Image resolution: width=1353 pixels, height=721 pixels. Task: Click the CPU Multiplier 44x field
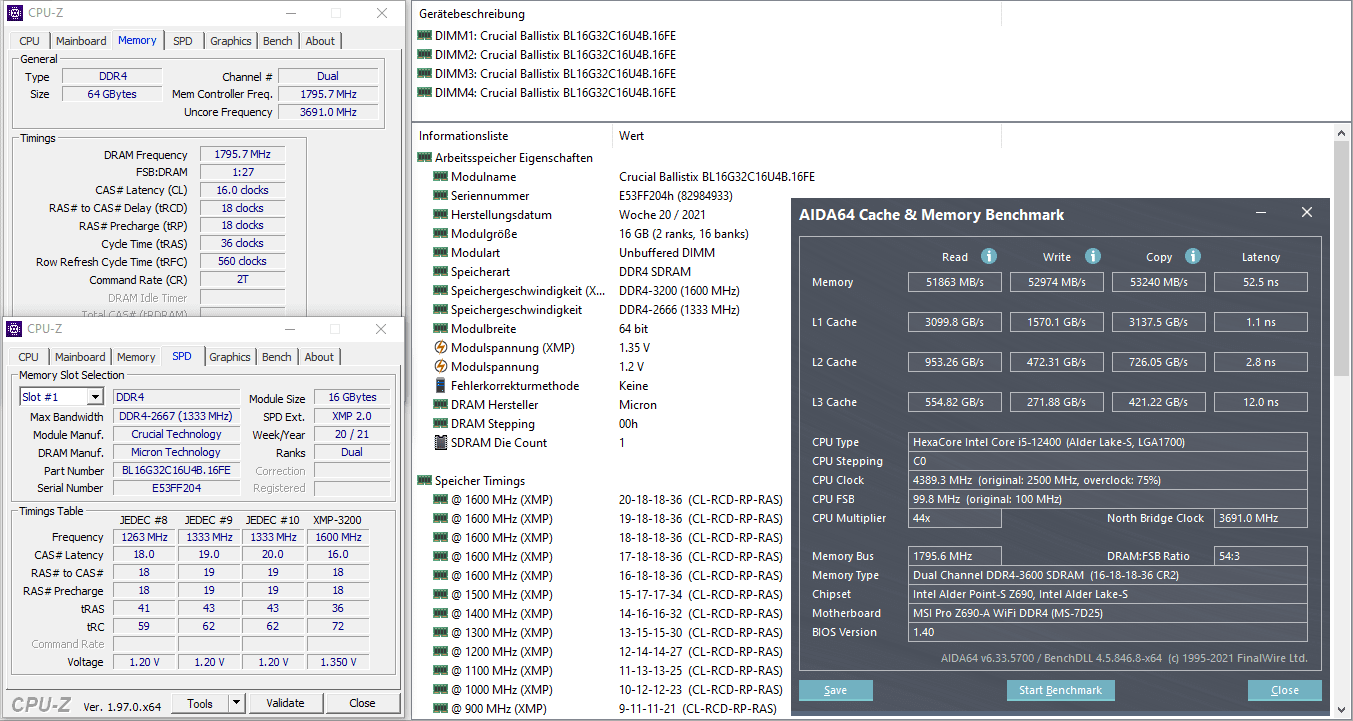(955, 518)
